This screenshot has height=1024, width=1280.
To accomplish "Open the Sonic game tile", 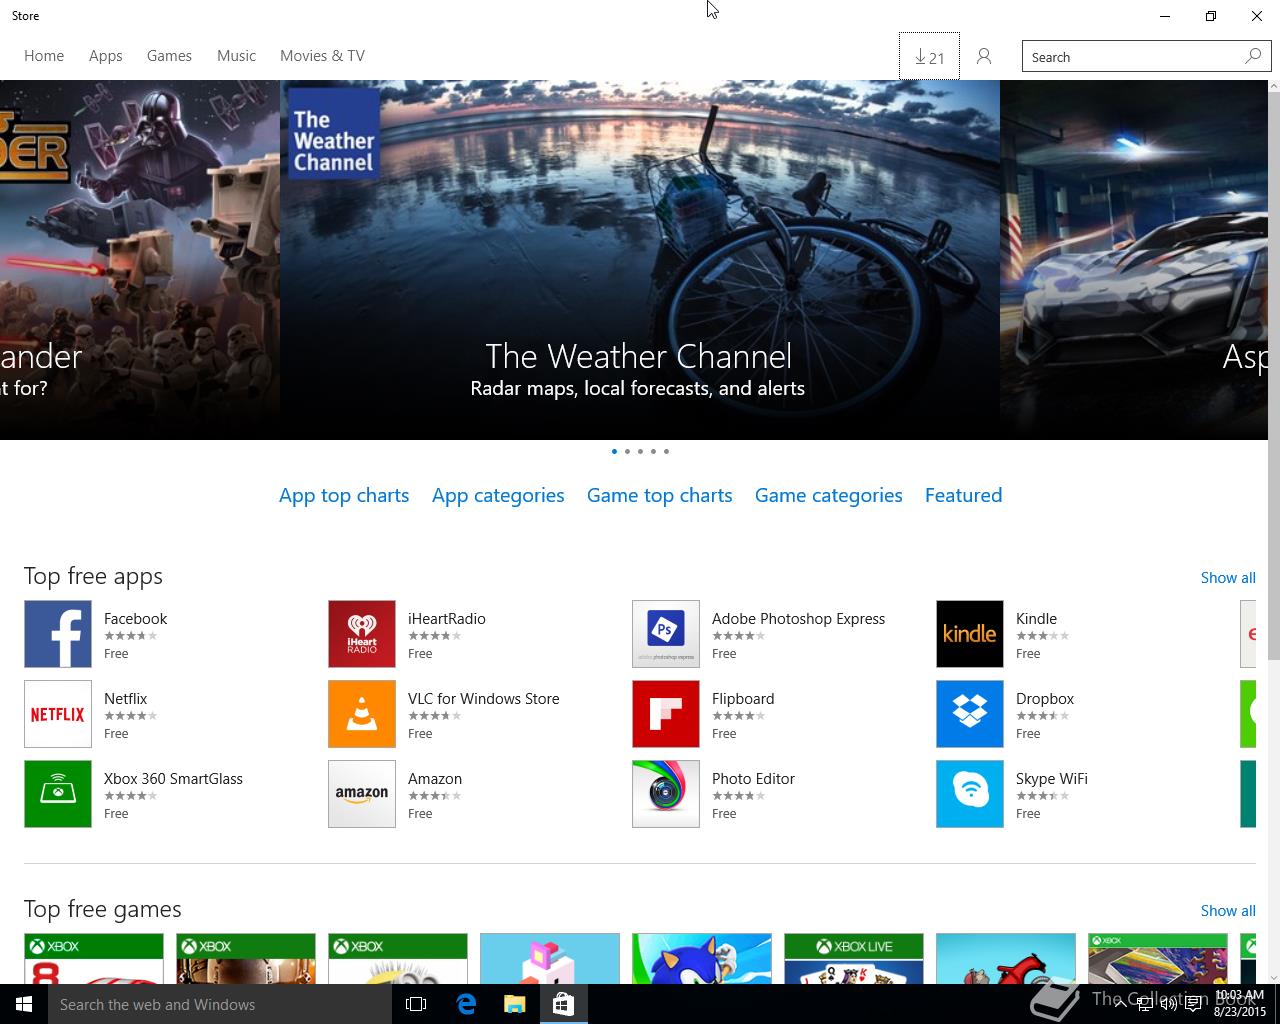I will point(702,959).
